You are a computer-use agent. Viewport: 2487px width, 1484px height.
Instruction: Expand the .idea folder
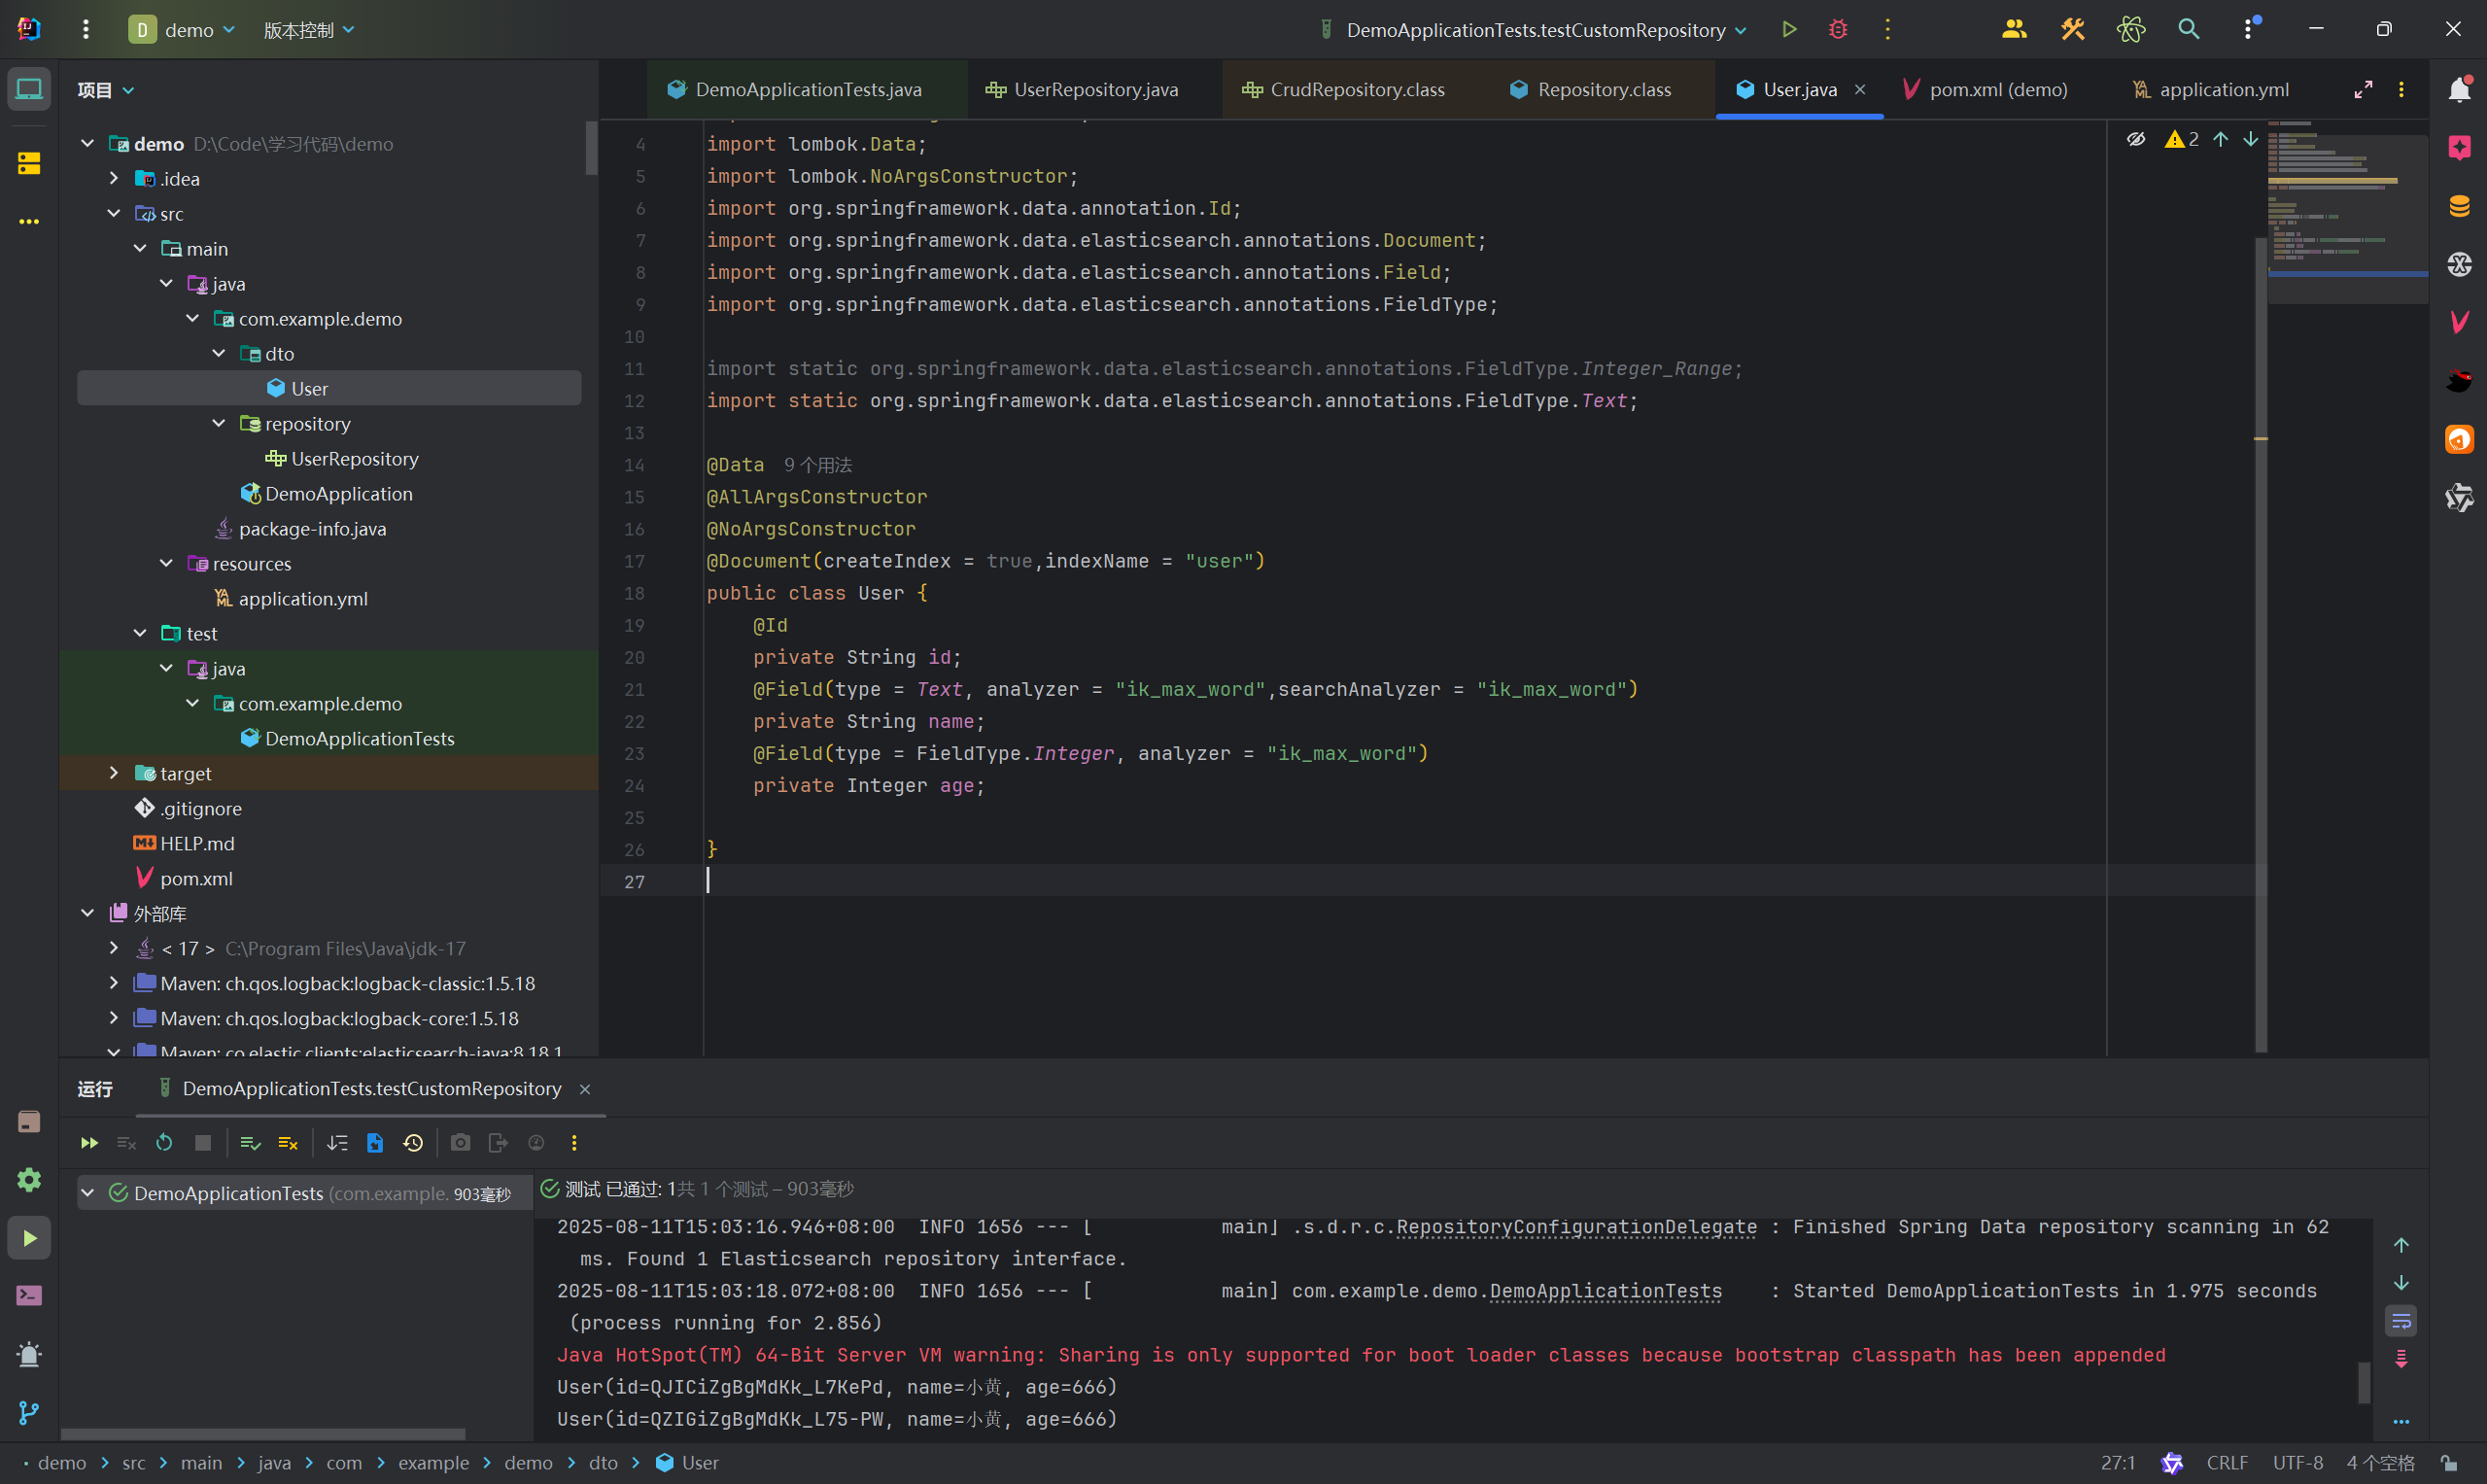(114, 178)
